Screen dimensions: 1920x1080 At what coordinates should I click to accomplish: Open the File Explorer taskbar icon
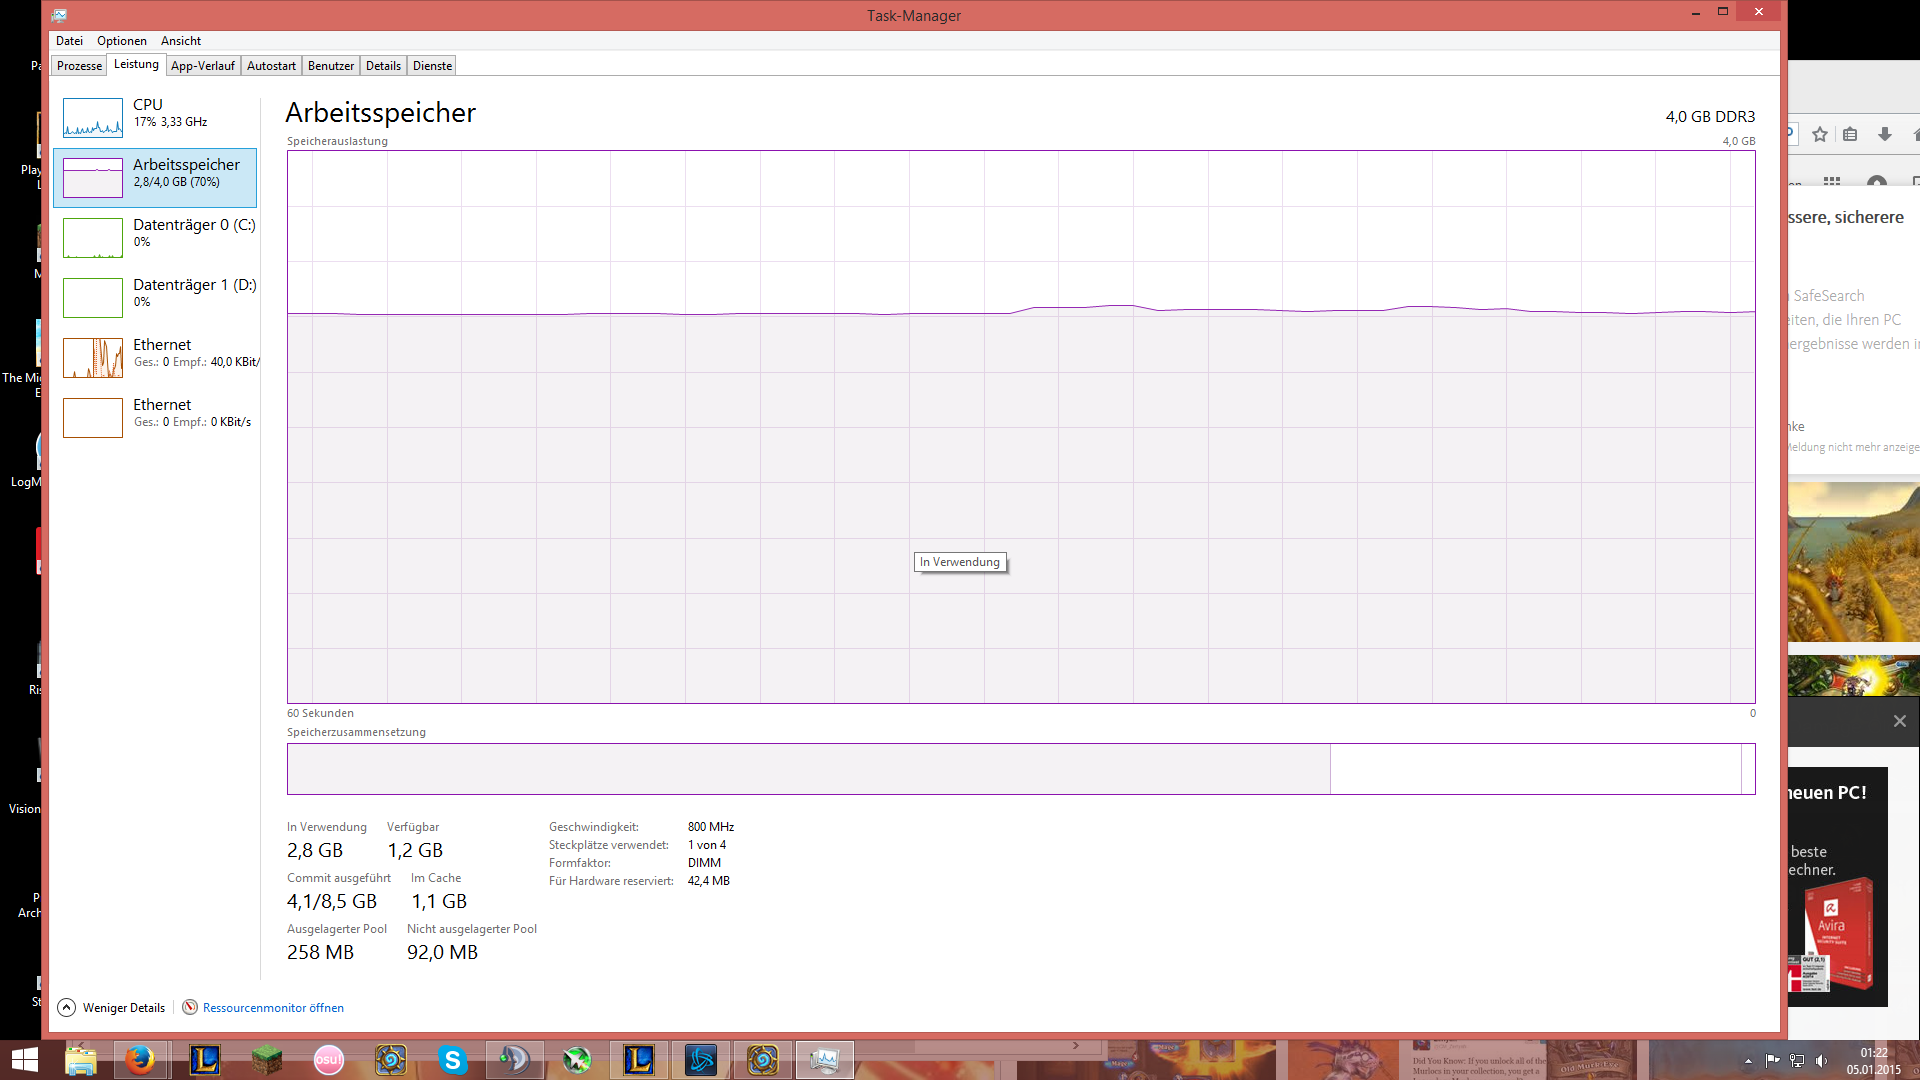[x=80, y=1059]
